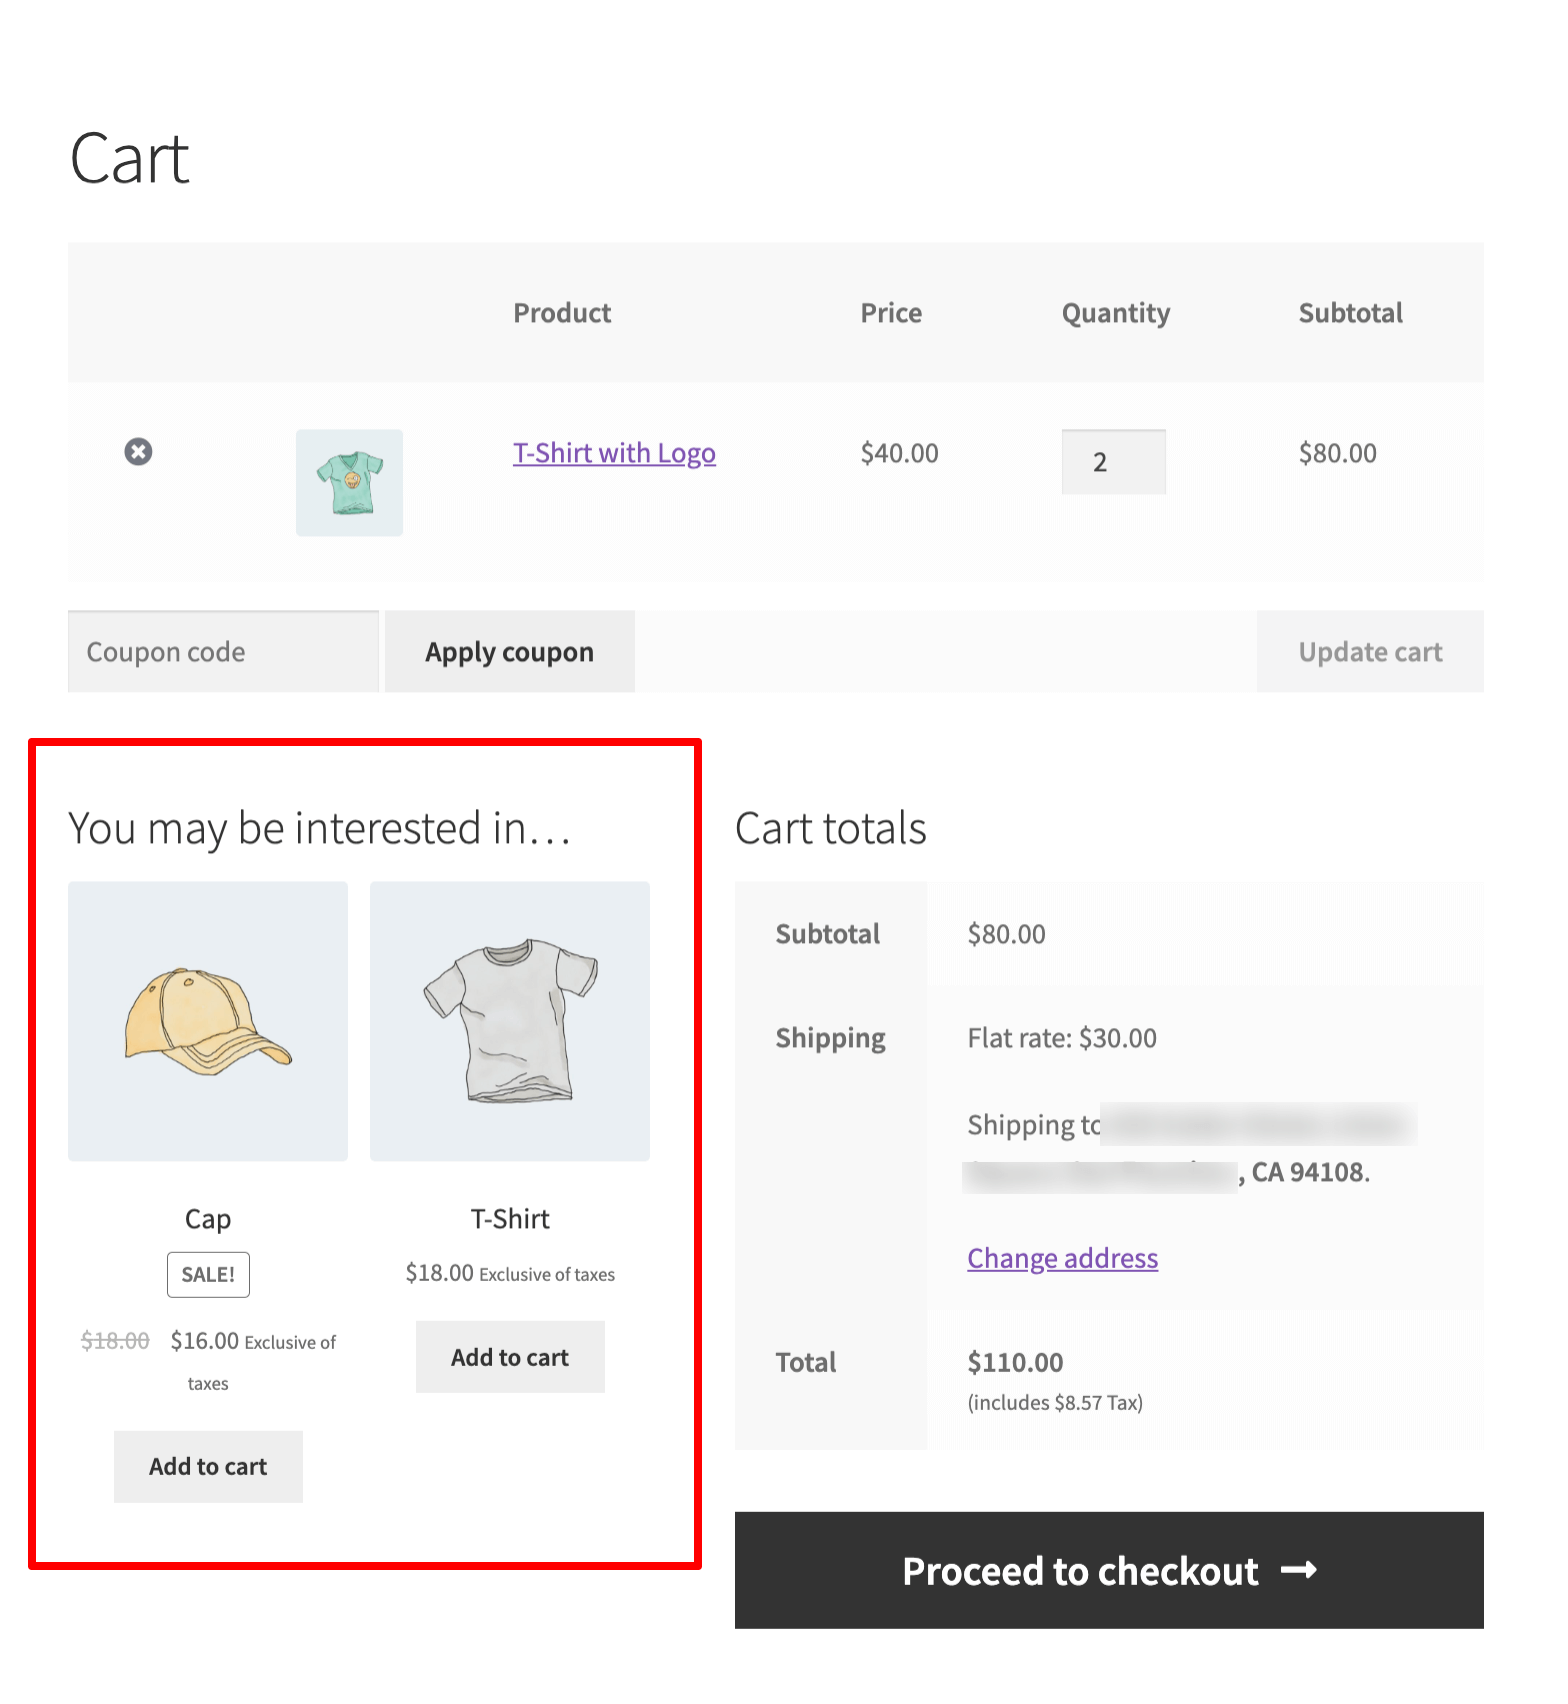
Task: Click the Cart totals heading
Action: pos(831,828)
